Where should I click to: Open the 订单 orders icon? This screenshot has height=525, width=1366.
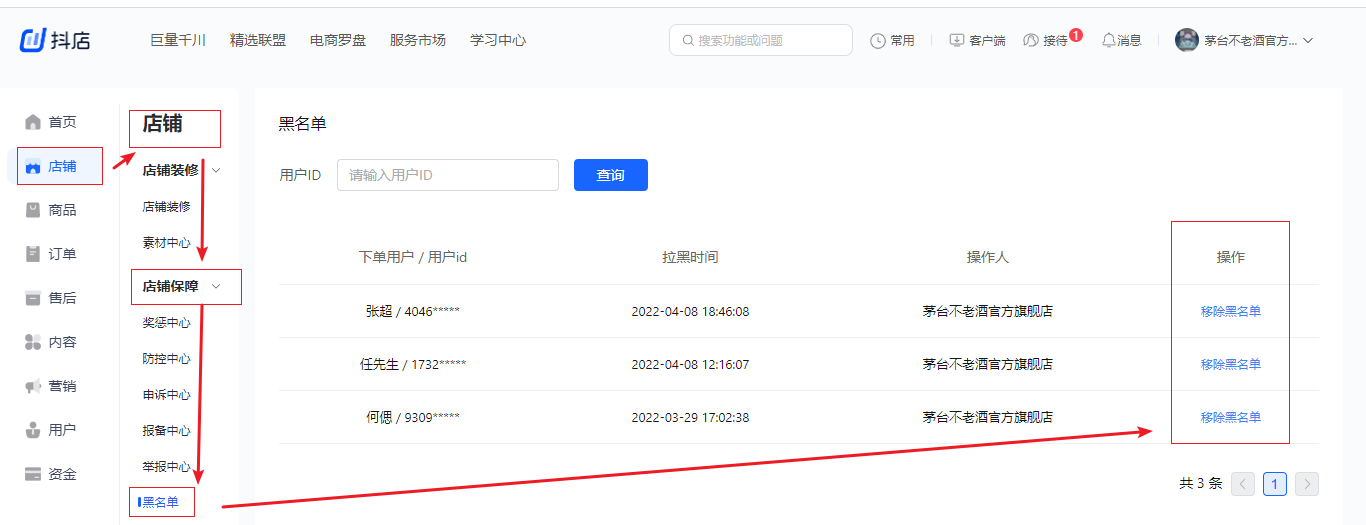(x=33, y=254)
